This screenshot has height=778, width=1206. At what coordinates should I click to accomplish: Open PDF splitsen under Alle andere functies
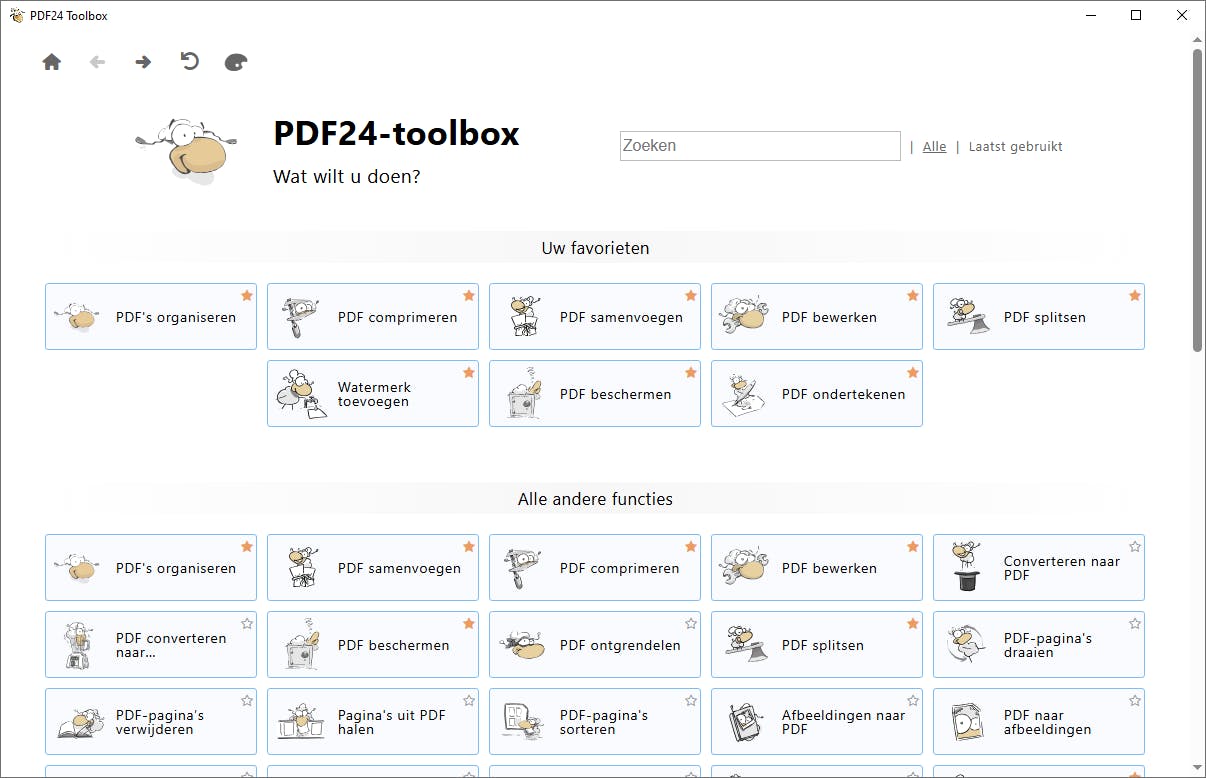point(817,645)
